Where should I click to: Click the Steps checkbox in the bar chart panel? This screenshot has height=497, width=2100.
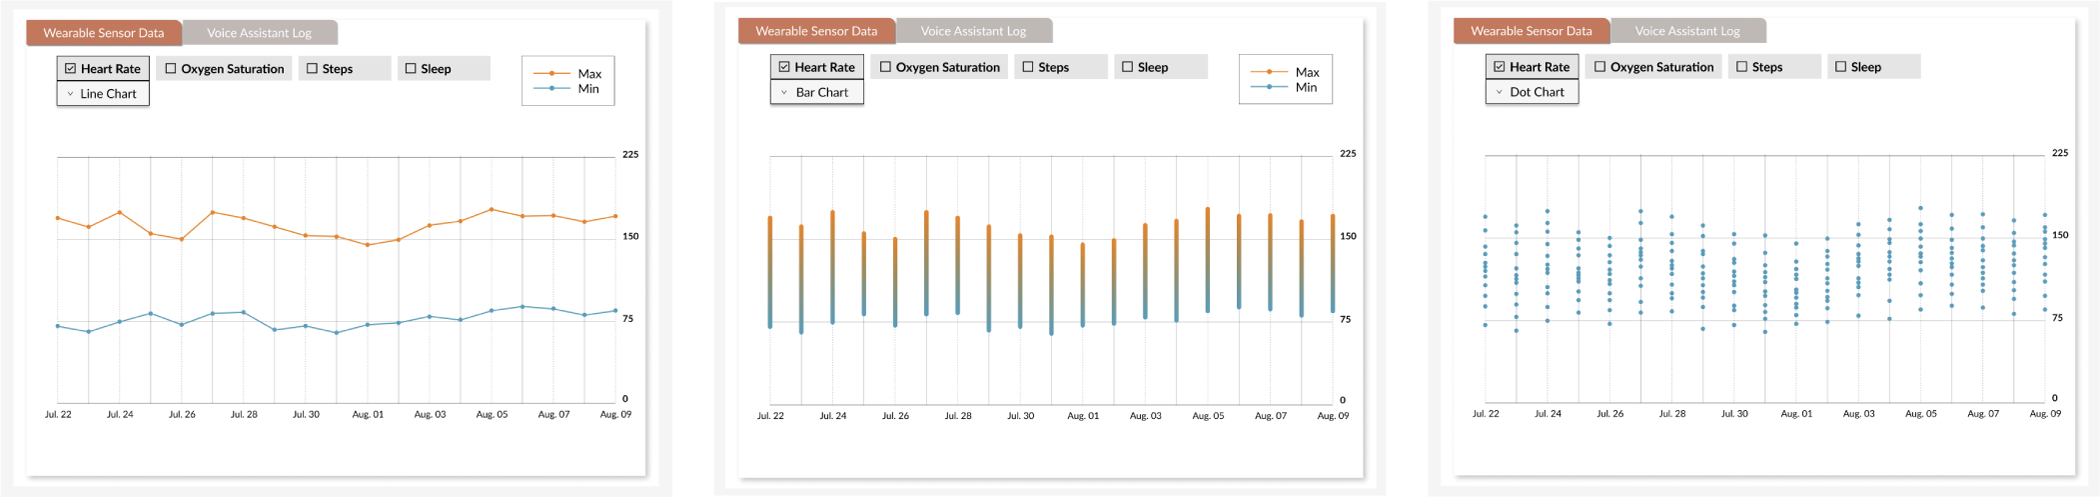(x=1028, y=67)
